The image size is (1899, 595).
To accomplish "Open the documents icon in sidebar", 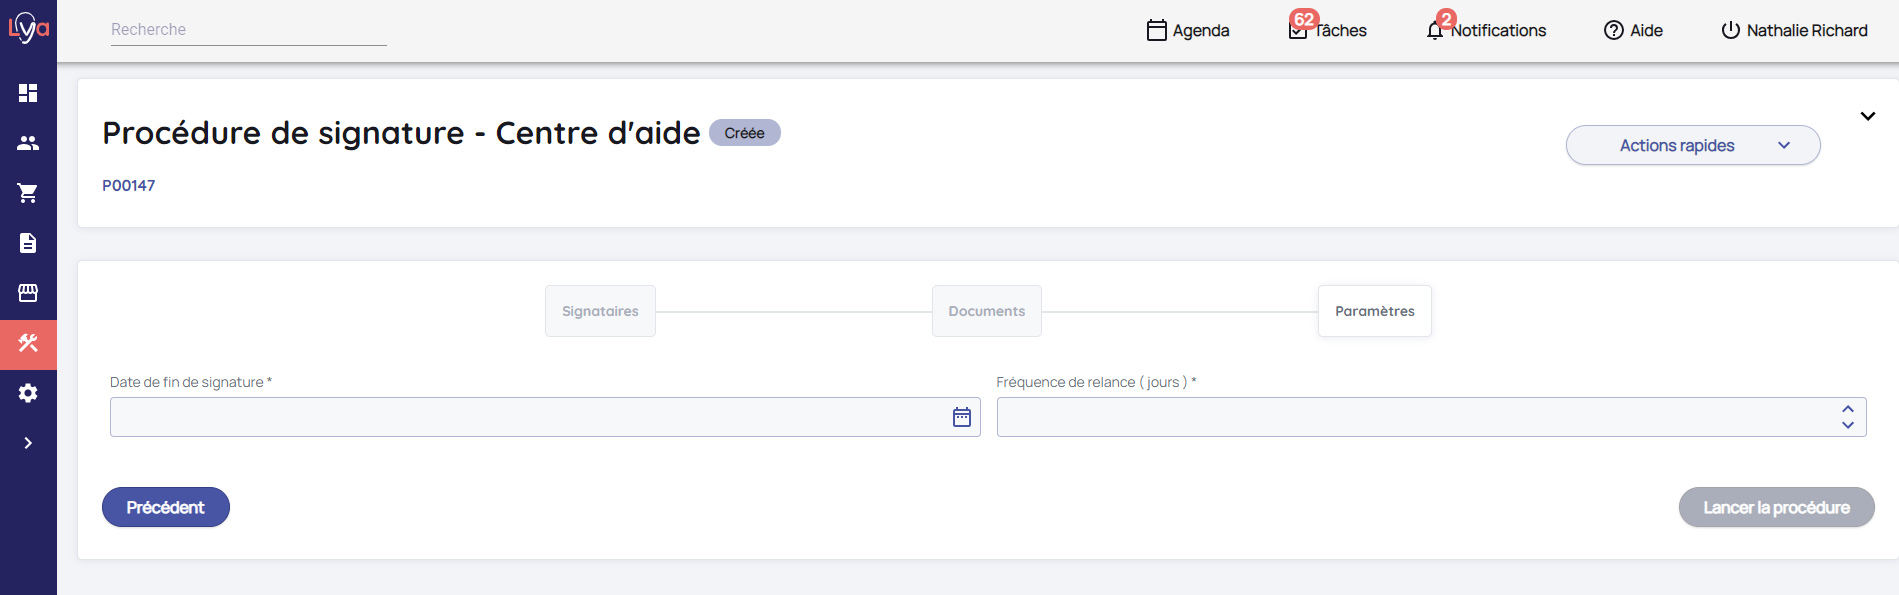I will (x=28, y=243).
